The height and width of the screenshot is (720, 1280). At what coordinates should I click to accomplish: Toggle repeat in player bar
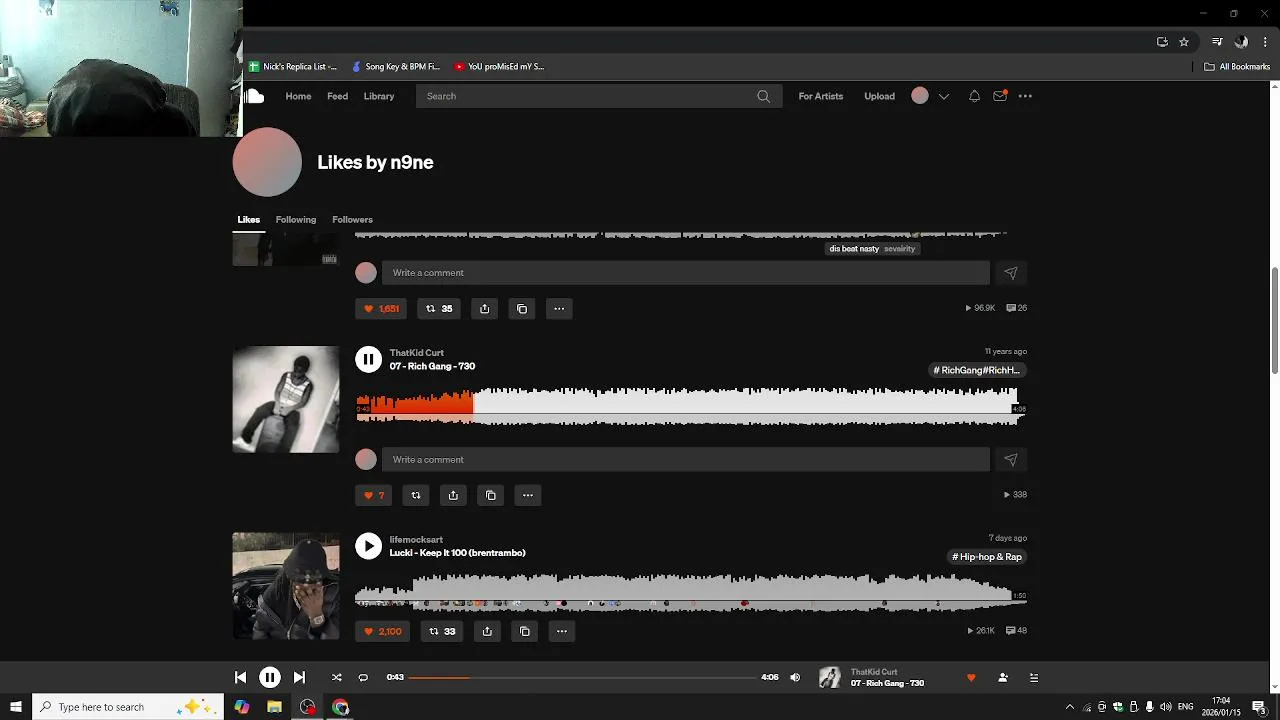[363, 677]
